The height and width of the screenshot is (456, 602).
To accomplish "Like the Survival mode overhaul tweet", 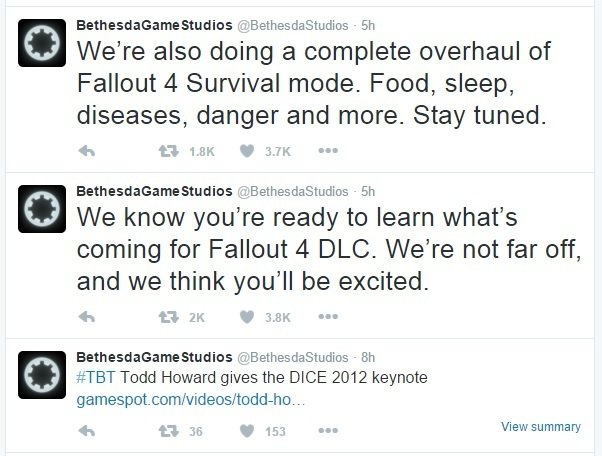I will point(247,151).
